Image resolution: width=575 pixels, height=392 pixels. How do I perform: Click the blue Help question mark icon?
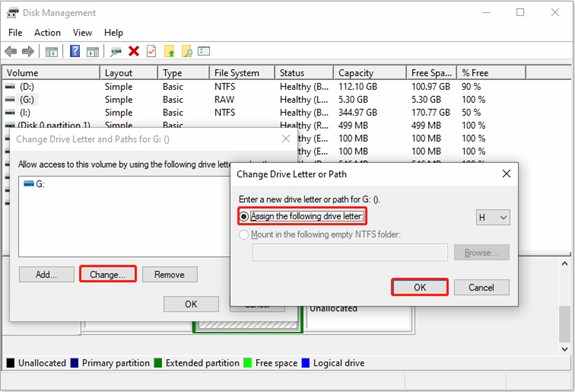point(75,51)
